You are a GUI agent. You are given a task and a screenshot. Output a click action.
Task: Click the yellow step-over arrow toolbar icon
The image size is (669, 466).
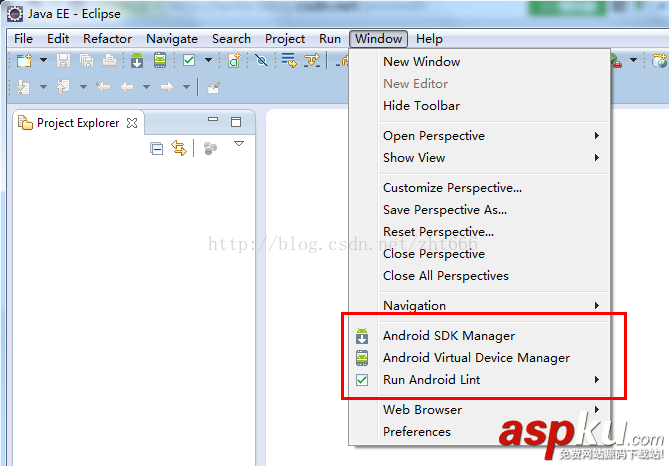point(312,61)
